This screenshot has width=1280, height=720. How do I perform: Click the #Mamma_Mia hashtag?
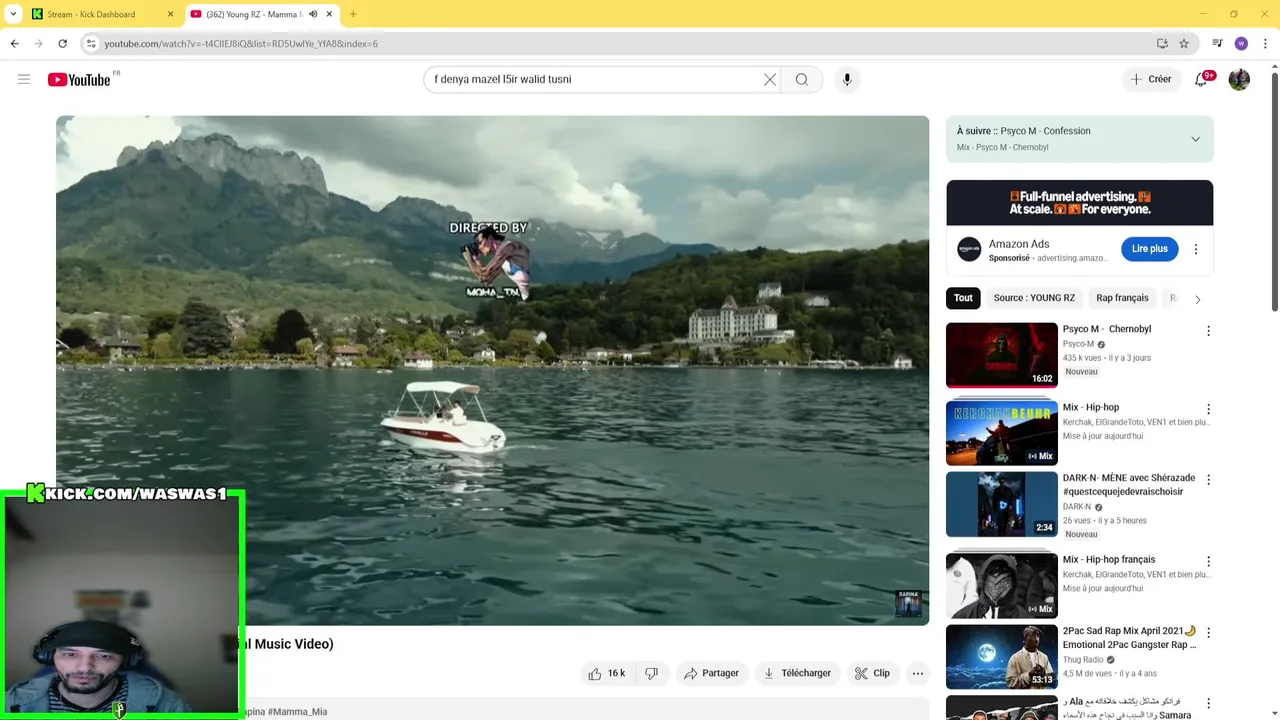pyautogui.click(x=297, y=712)
